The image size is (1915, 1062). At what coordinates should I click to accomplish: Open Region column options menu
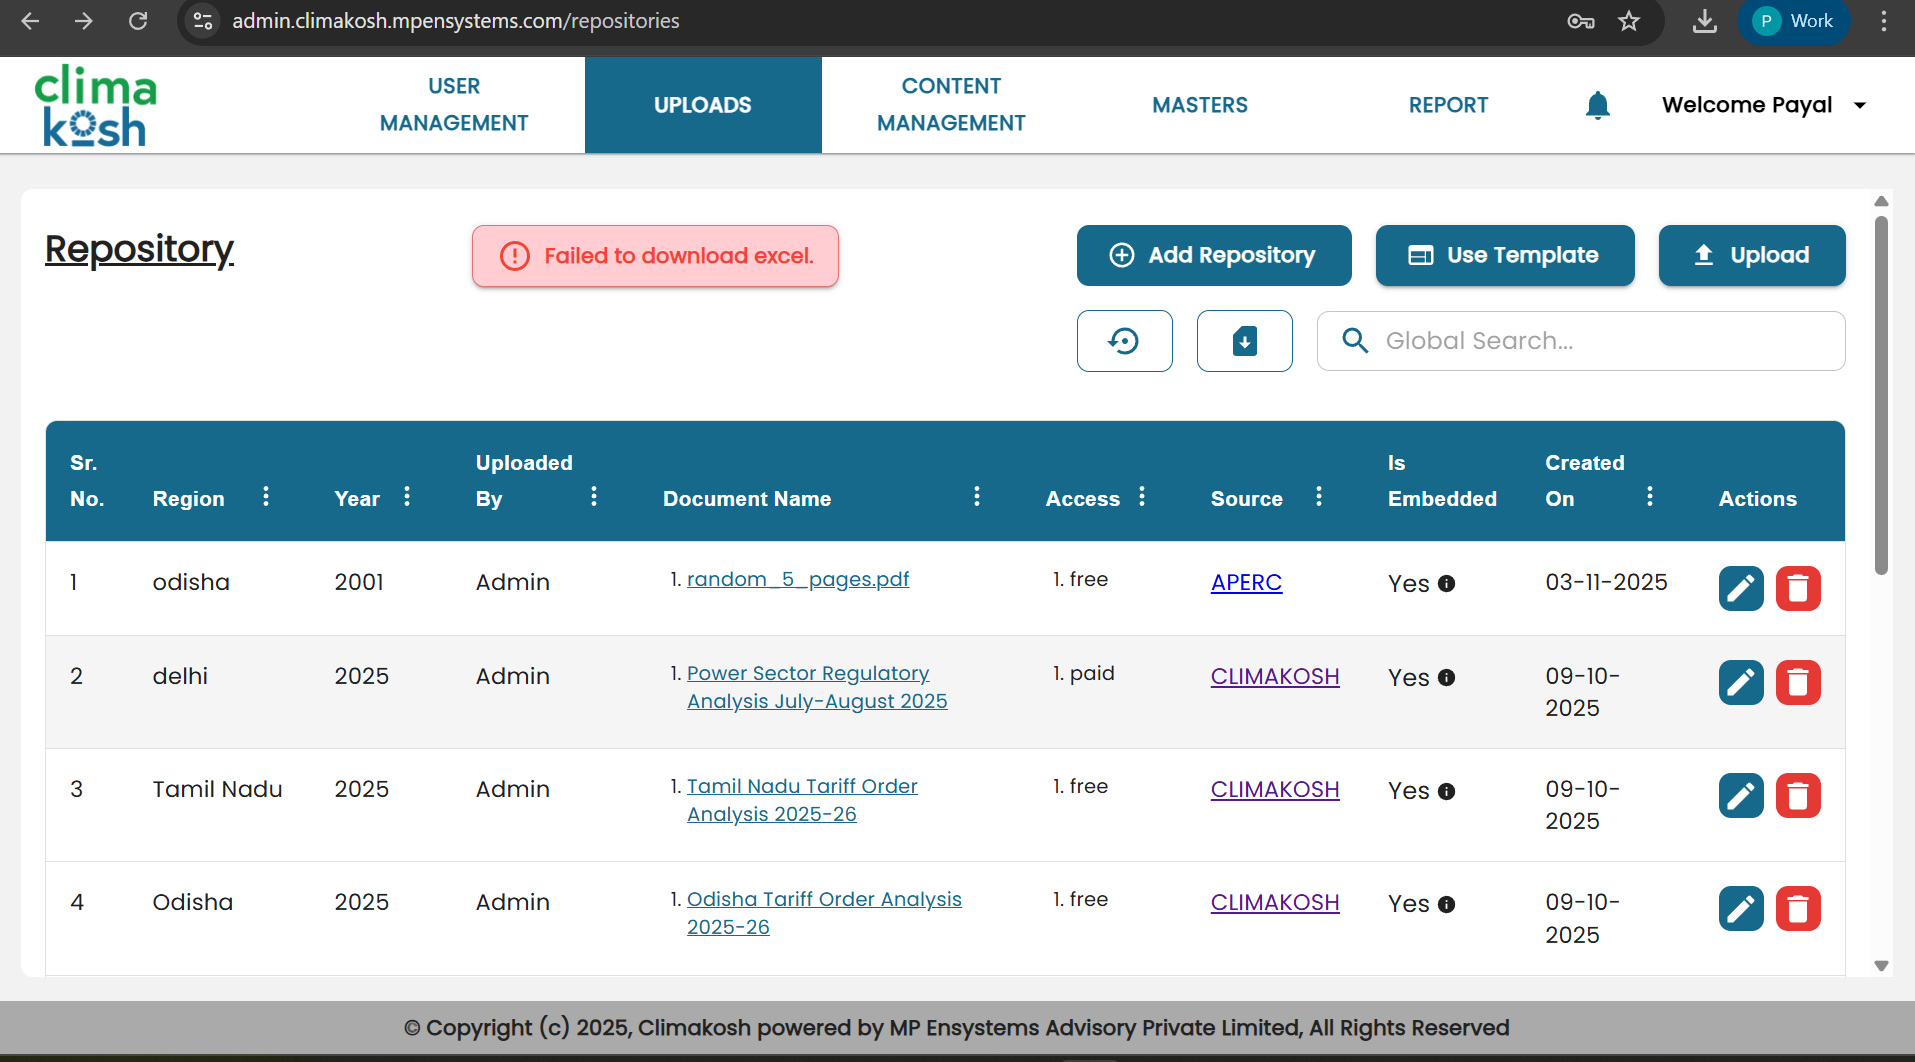click(266, 497)
